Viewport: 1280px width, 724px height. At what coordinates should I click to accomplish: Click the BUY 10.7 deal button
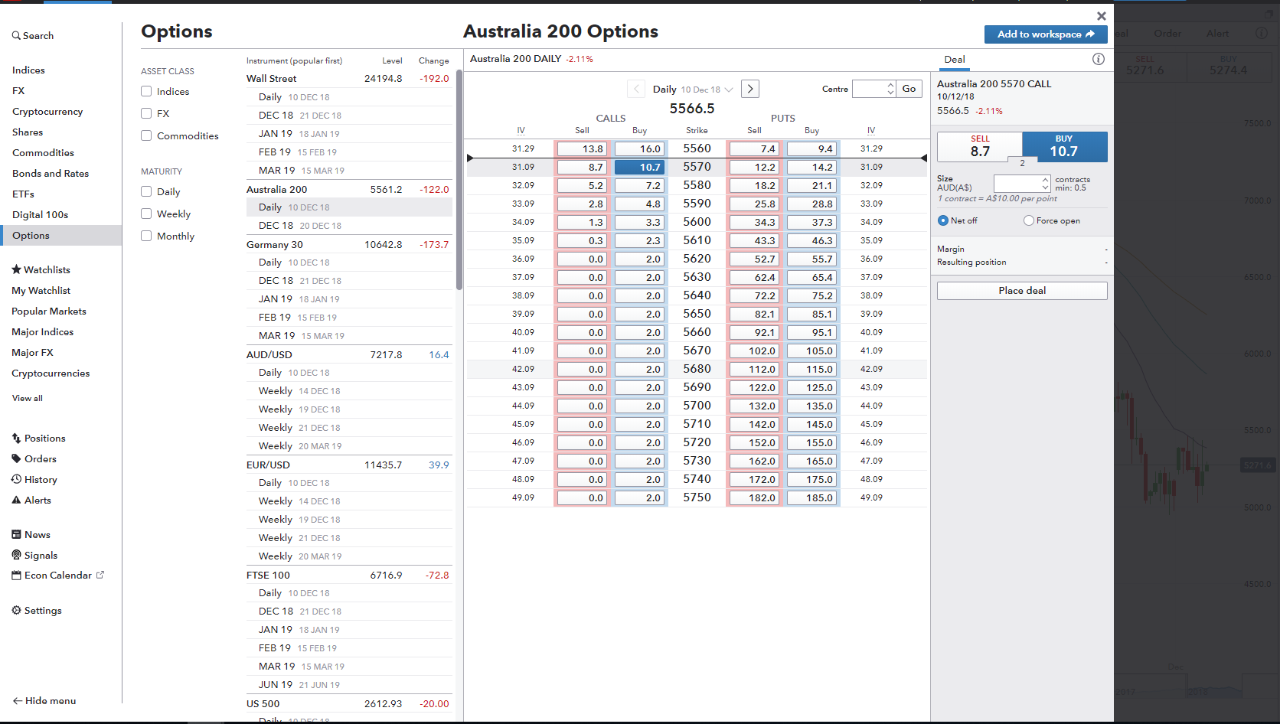(x=1065, y=147)
